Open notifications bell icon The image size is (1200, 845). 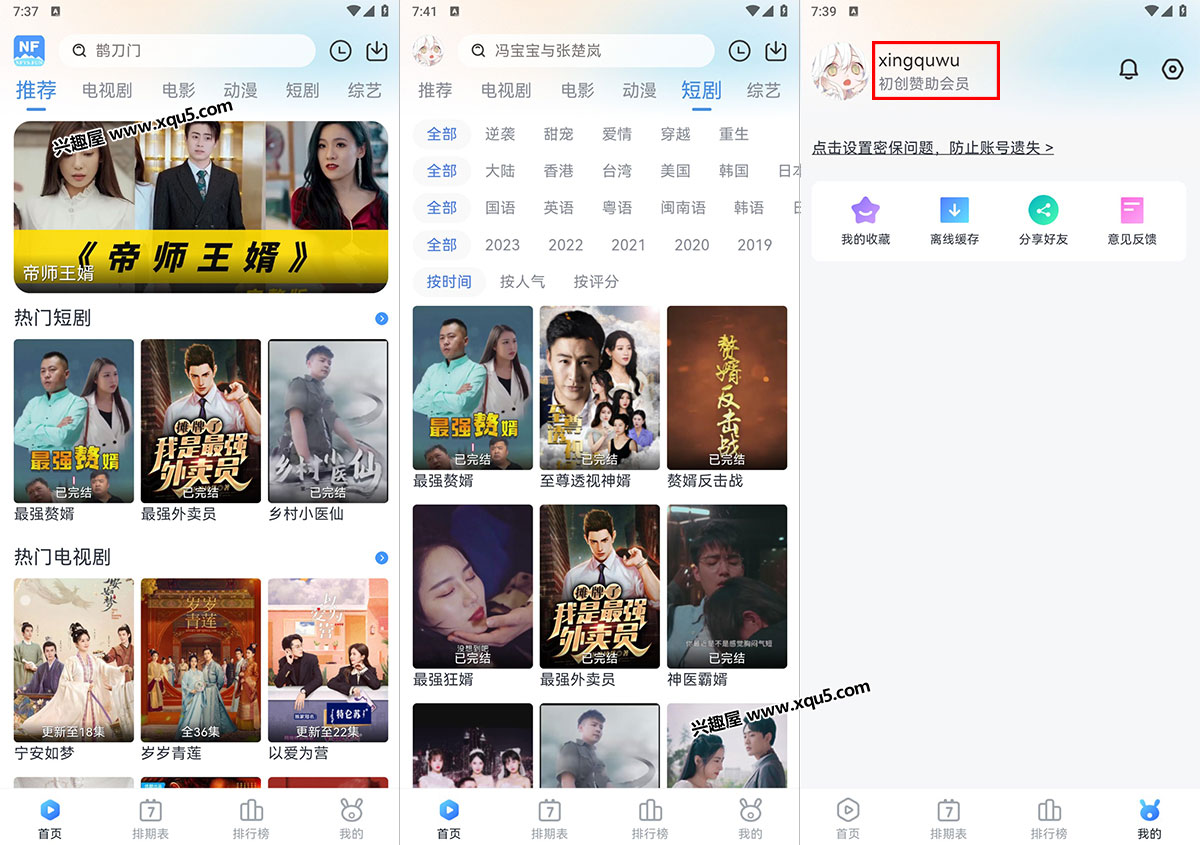pos(1129,69)
